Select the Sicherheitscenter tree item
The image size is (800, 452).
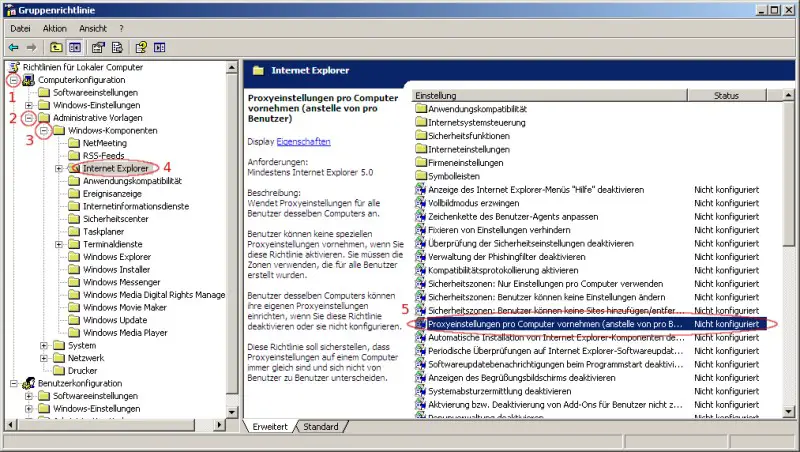pos(116,219)
